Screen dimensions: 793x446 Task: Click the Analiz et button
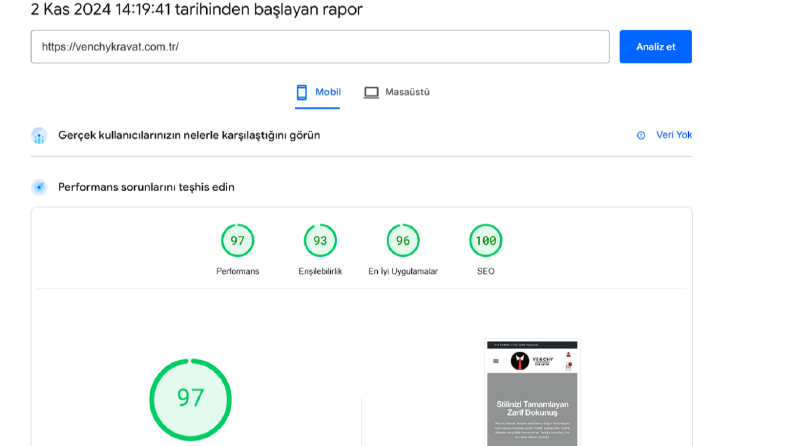[x=655, y=47]
